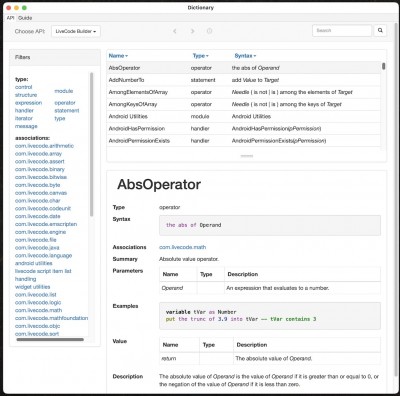This screenshot has height=396, width=400.
Task: Select the AddNumberTo entry row
Action: [x=244, y=80]
